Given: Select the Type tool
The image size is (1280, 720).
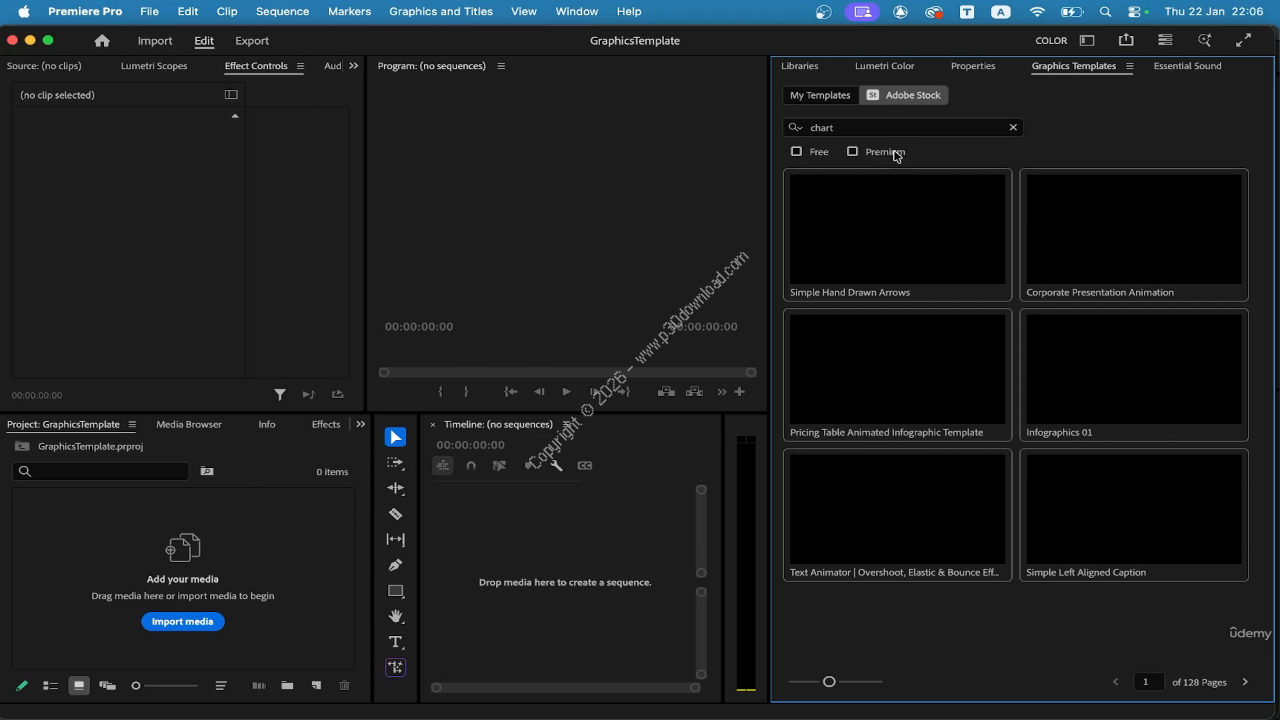Looking at the screenshot, I should [x=396, y=642].
